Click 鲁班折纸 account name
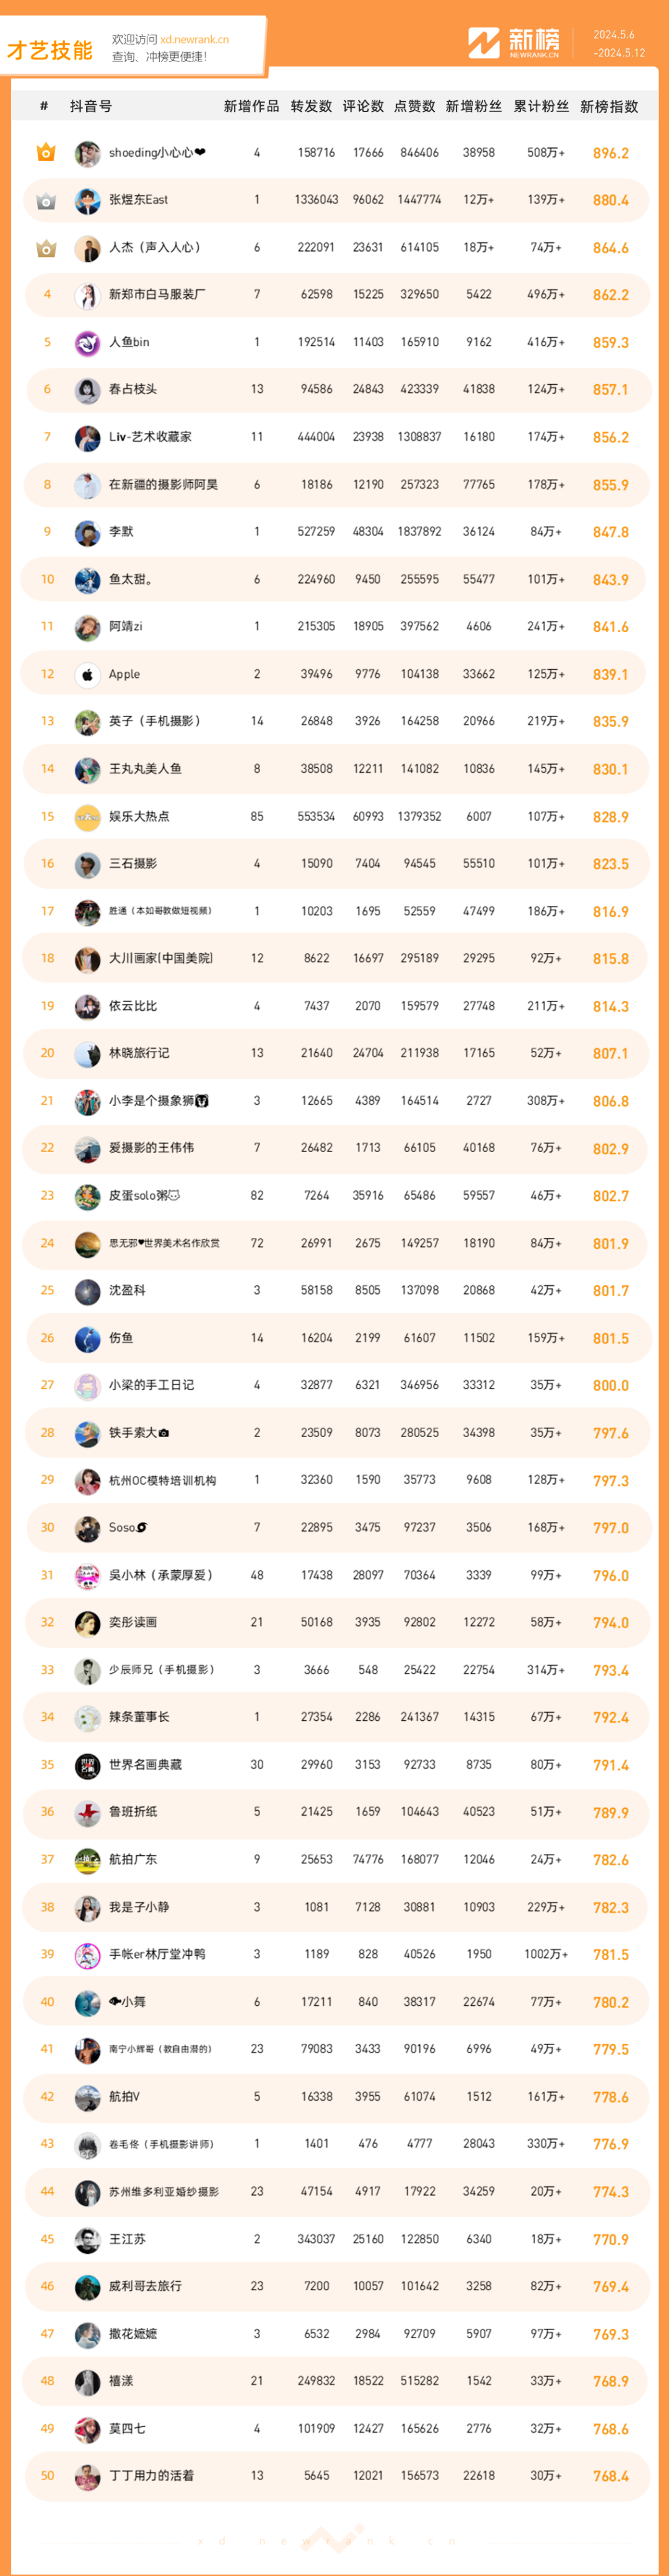669x2576 pixels. click(133, 1812)
